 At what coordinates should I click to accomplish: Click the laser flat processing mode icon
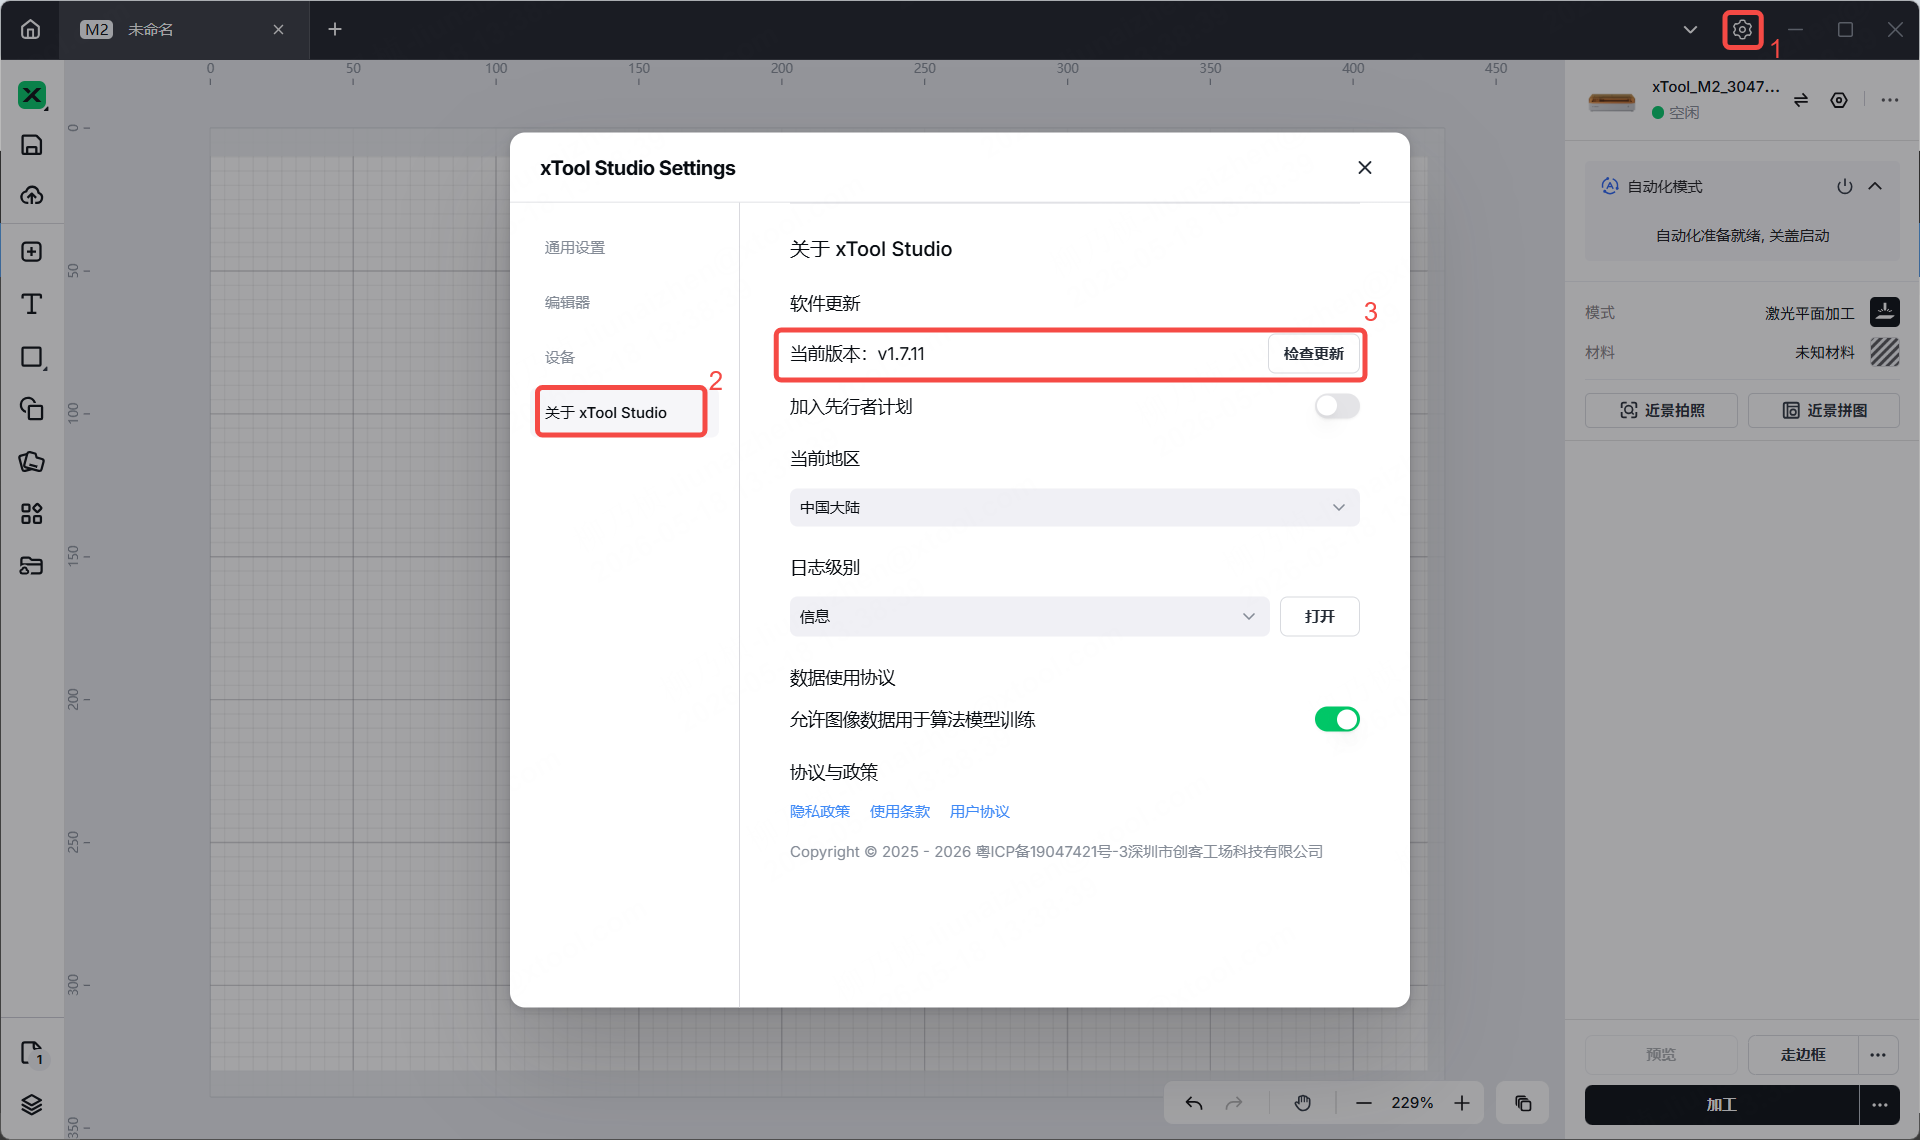click(1885, 312)
